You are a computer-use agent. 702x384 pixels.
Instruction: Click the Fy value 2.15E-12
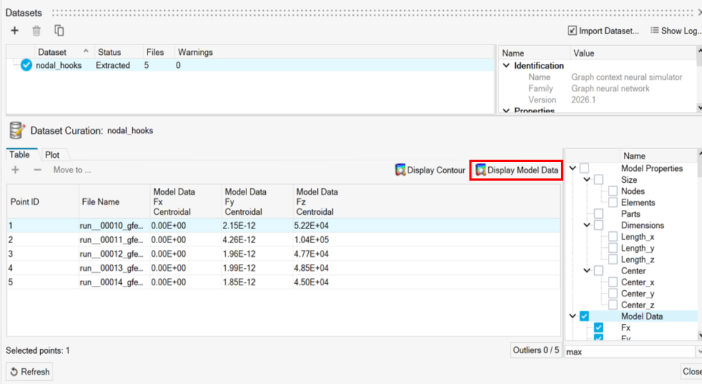239,226
